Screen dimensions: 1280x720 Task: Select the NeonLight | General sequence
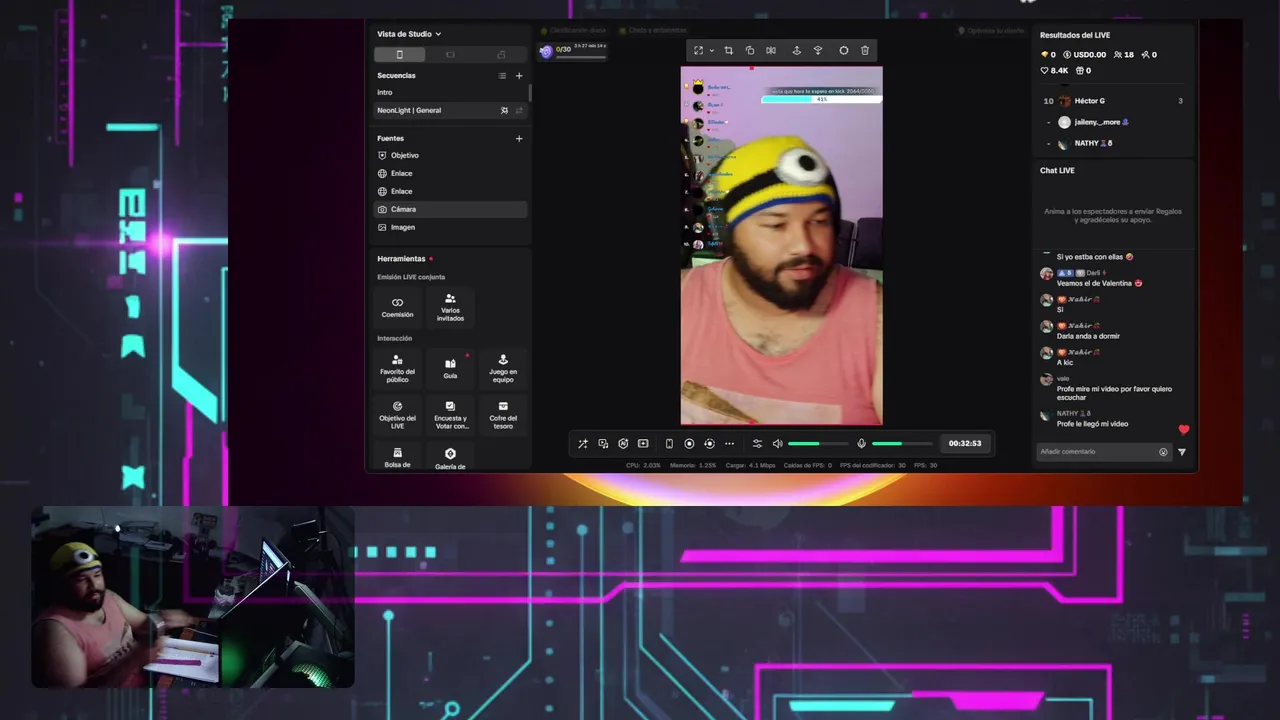[450, 110]
